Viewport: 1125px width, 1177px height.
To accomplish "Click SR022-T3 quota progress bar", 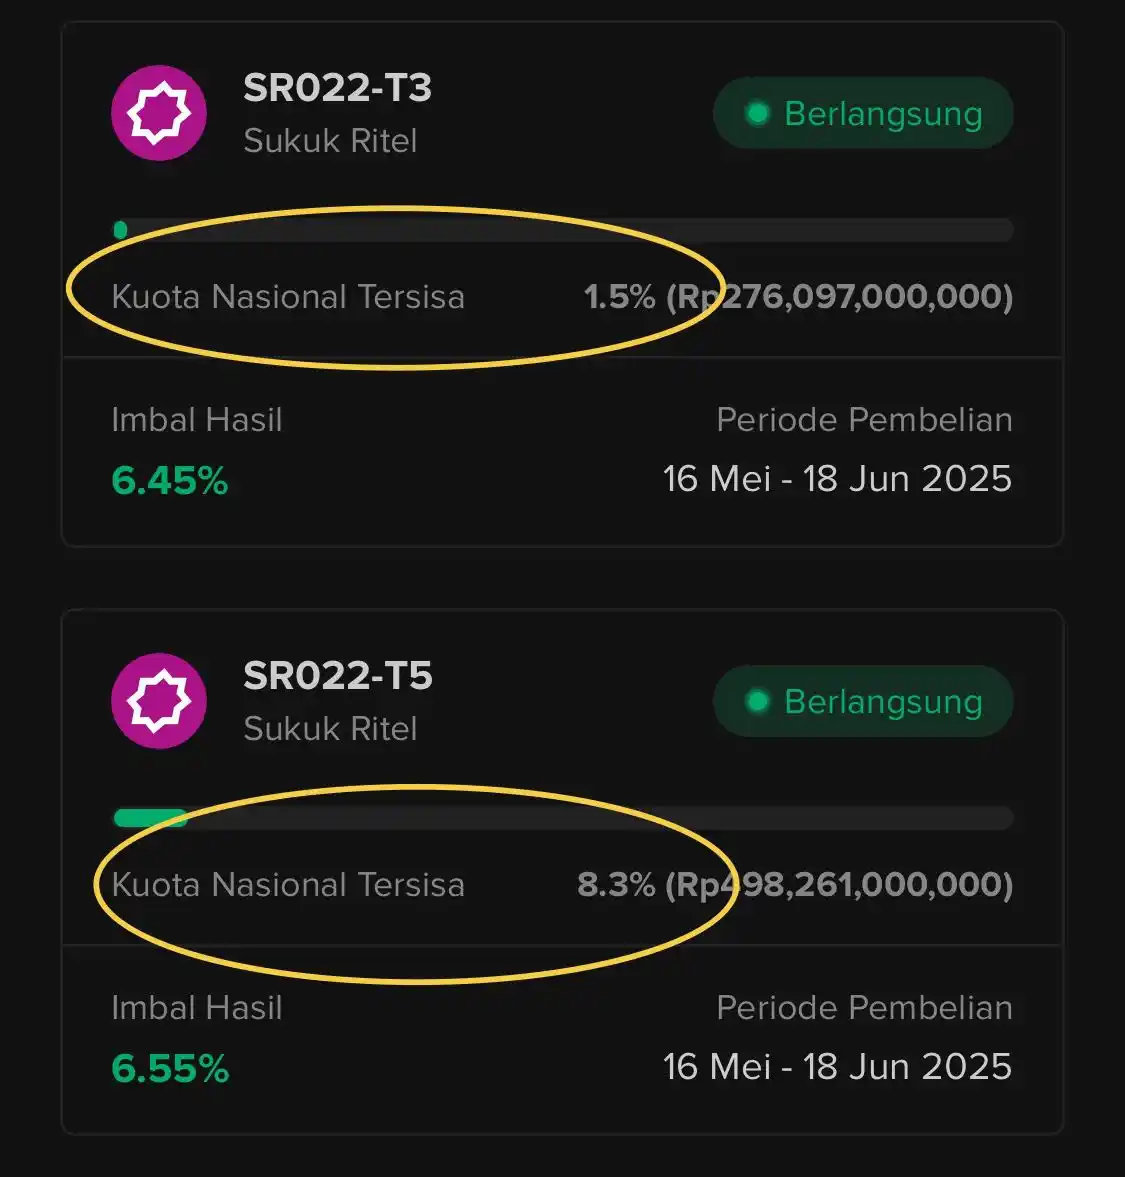I will [x=563, y=230].
